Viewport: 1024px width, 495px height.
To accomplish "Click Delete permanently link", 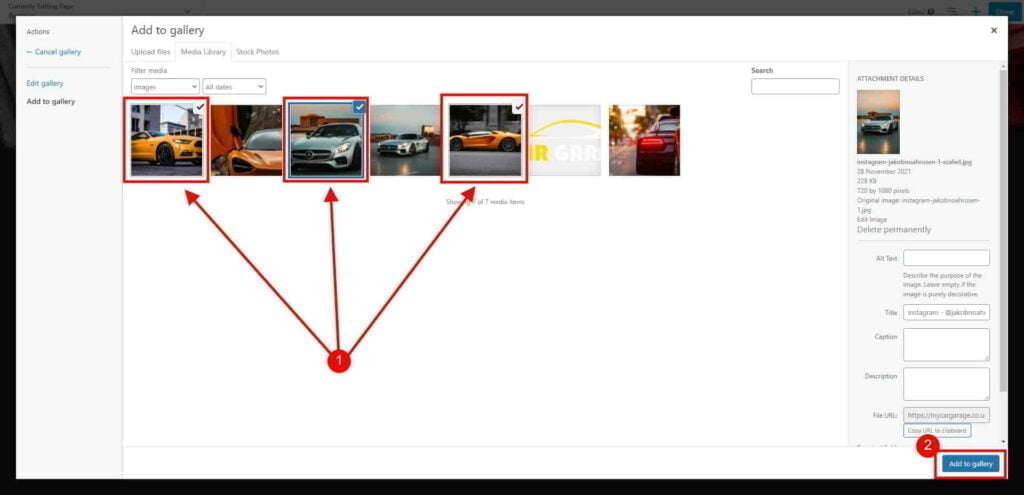I will point(893,229).
